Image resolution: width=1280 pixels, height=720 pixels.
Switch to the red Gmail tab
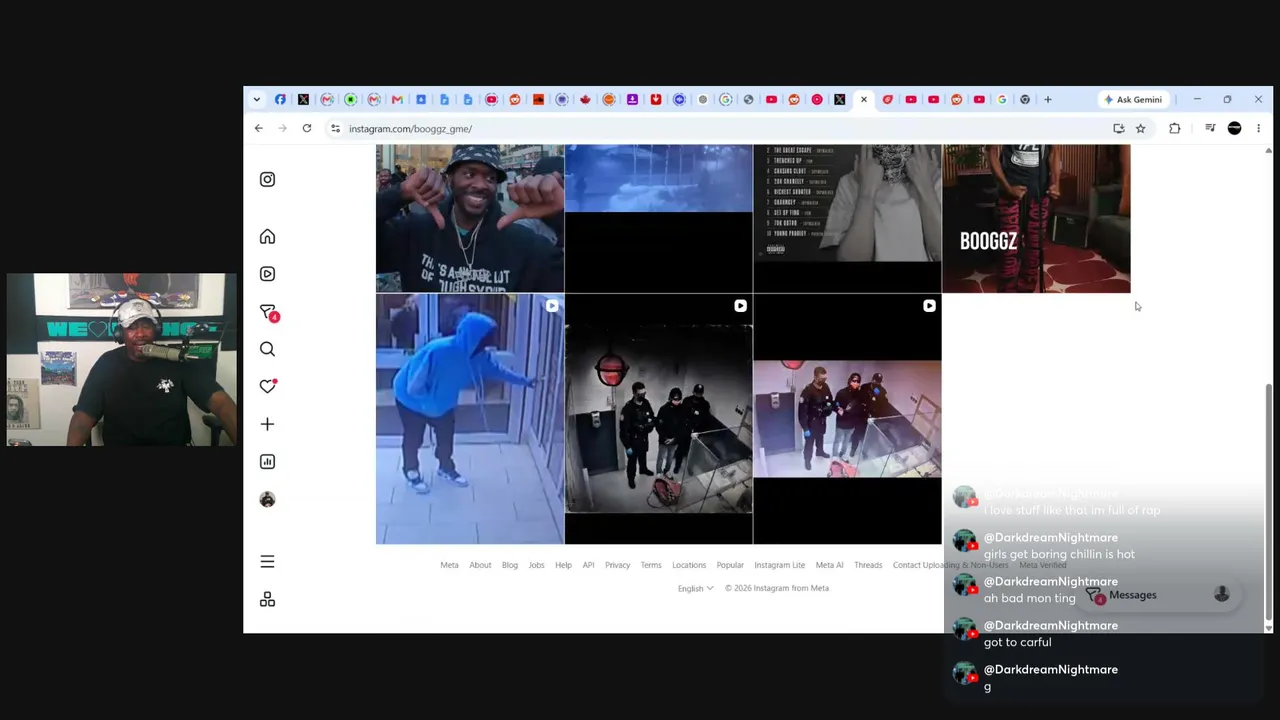[x=397, y=99]
